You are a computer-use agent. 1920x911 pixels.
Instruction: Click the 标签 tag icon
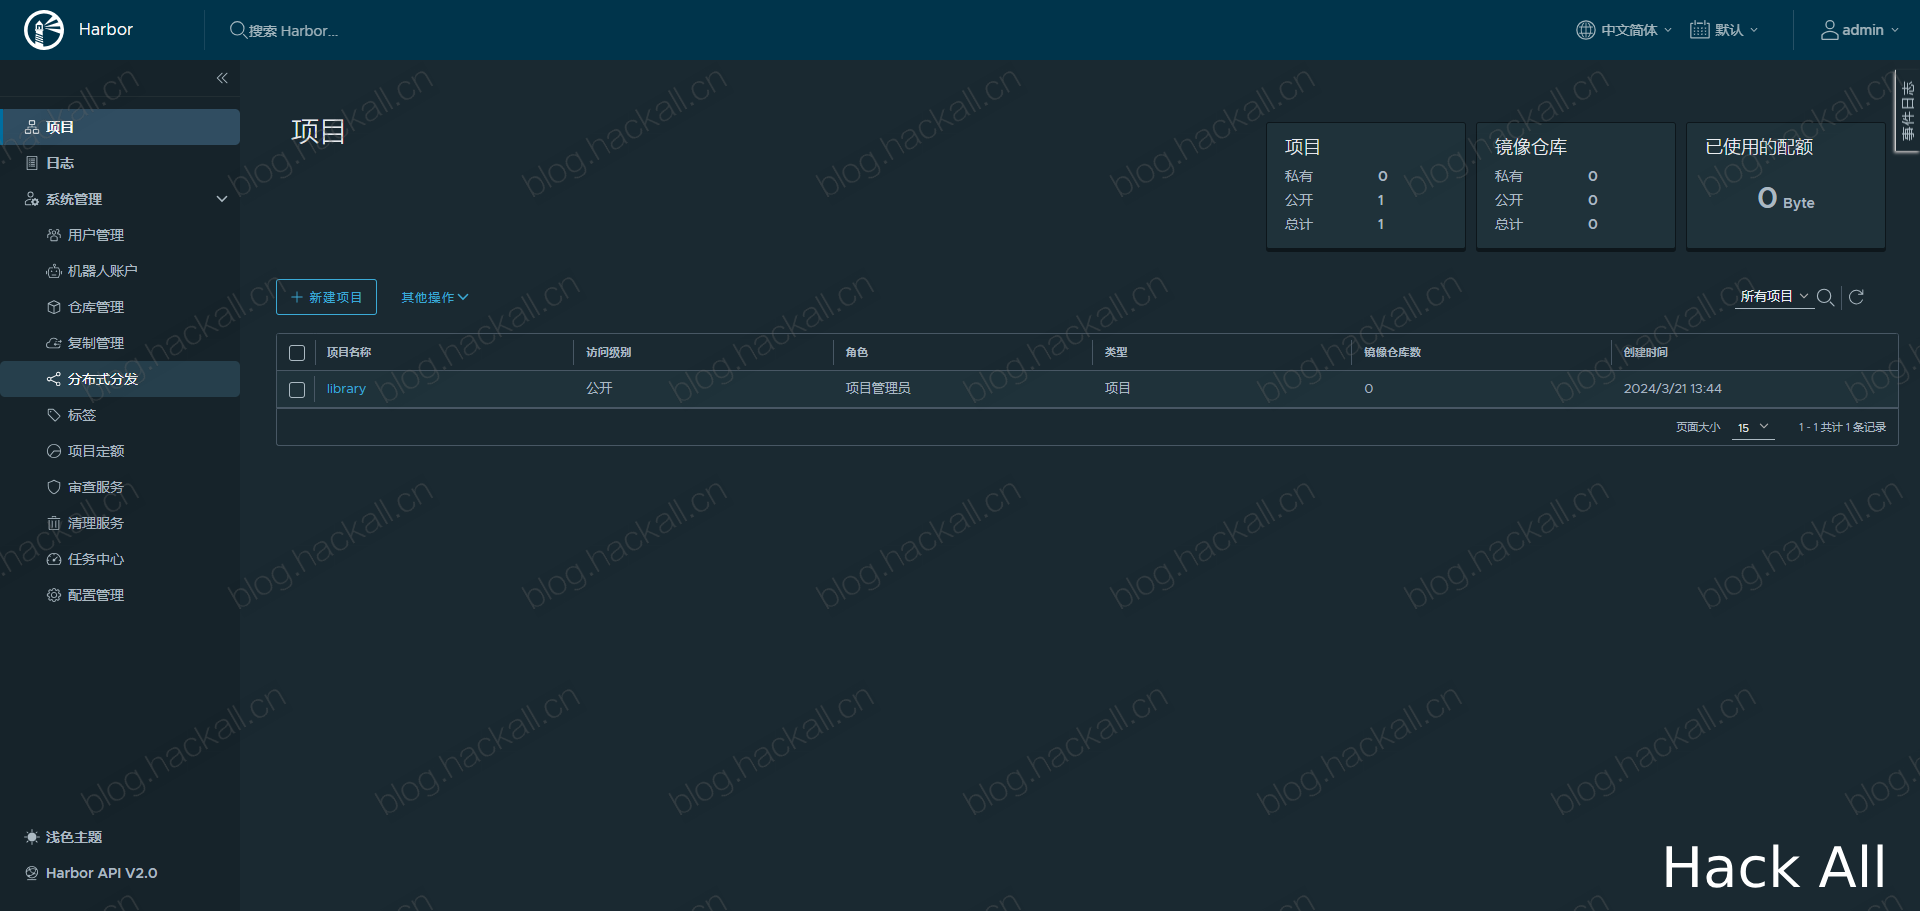54,415
